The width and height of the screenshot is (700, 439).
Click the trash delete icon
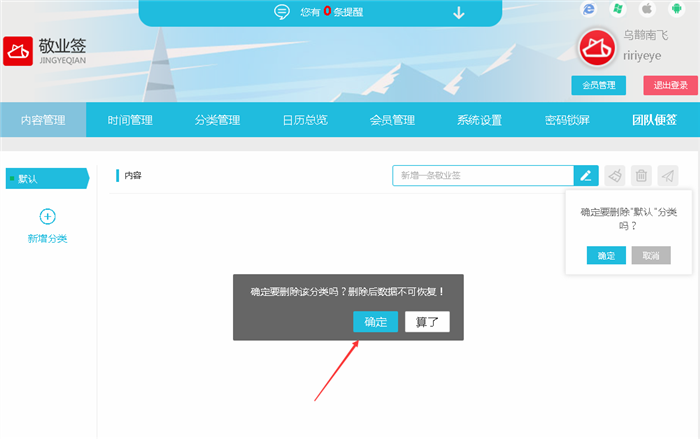(x=641, y=176)
